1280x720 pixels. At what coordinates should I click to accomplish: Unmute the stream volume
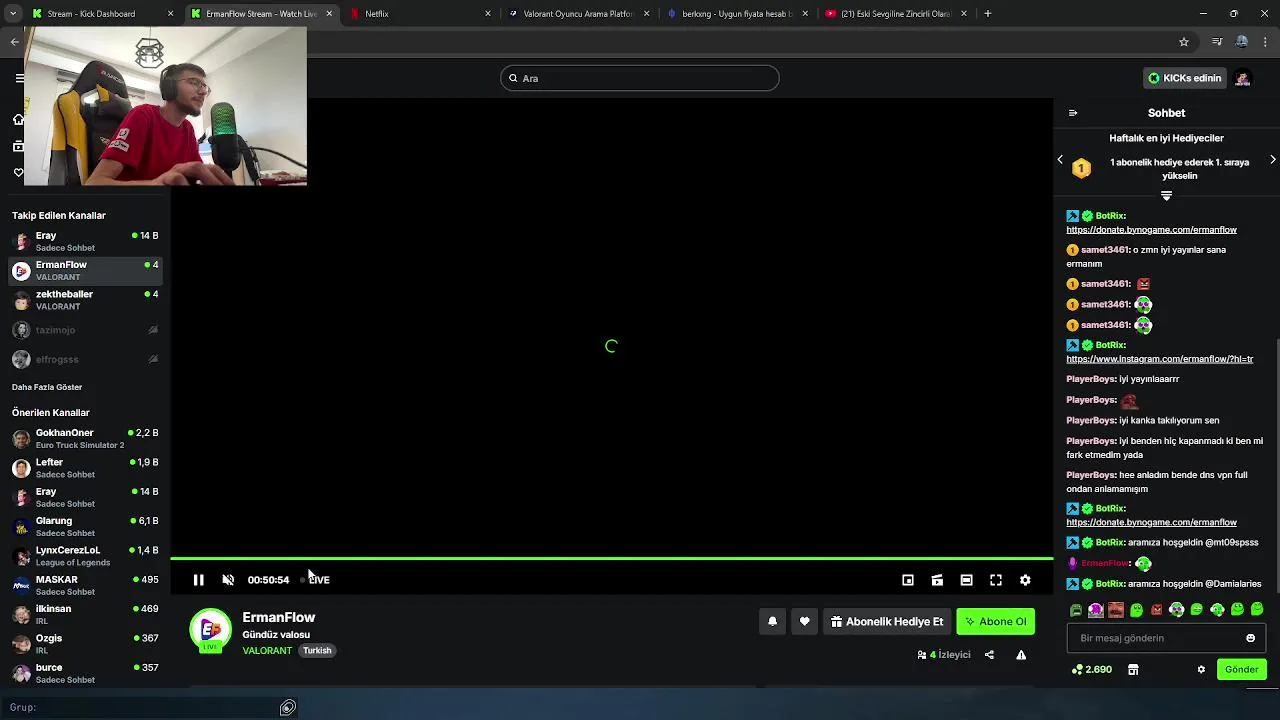tap(228, 580)
